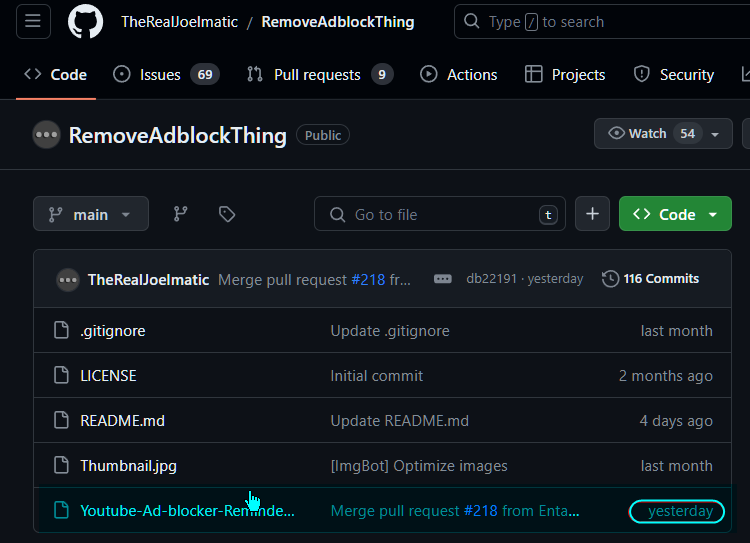Open the Projects tab
The image size is (750, 543).
pos(565,75)
